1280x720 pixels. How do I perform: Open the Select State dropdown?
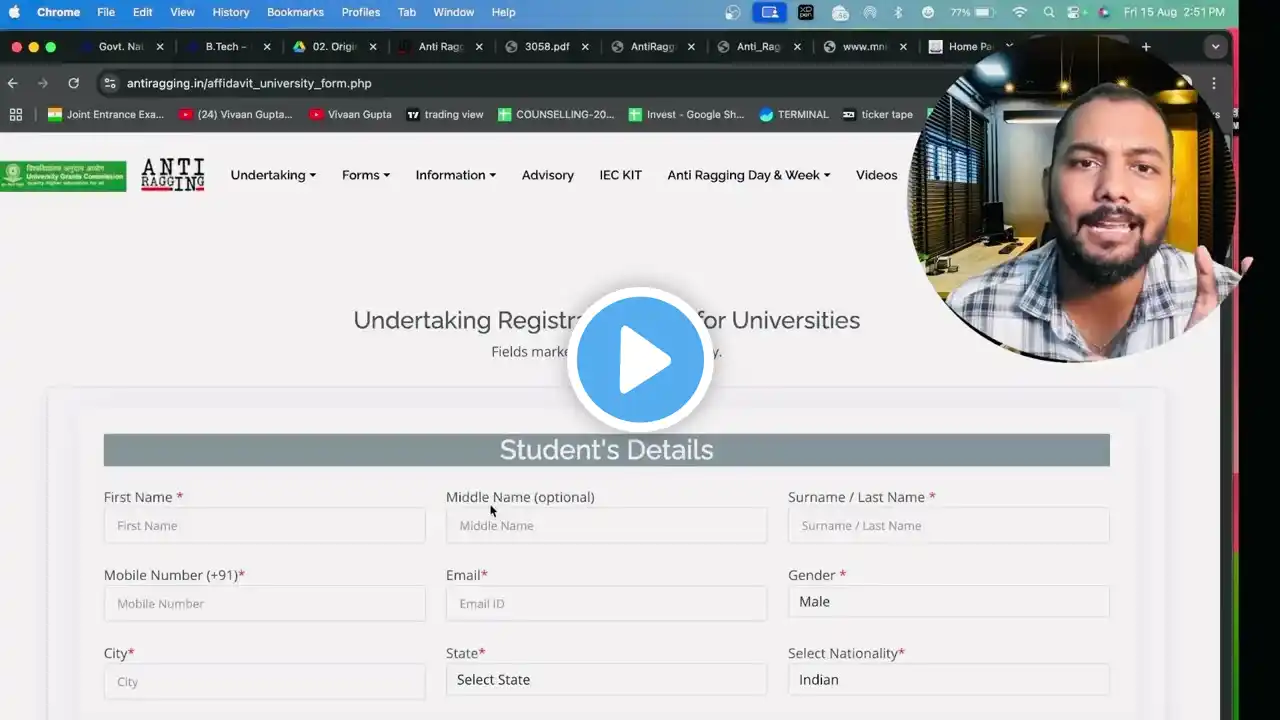pyautogui.click(x=606, y=679)
